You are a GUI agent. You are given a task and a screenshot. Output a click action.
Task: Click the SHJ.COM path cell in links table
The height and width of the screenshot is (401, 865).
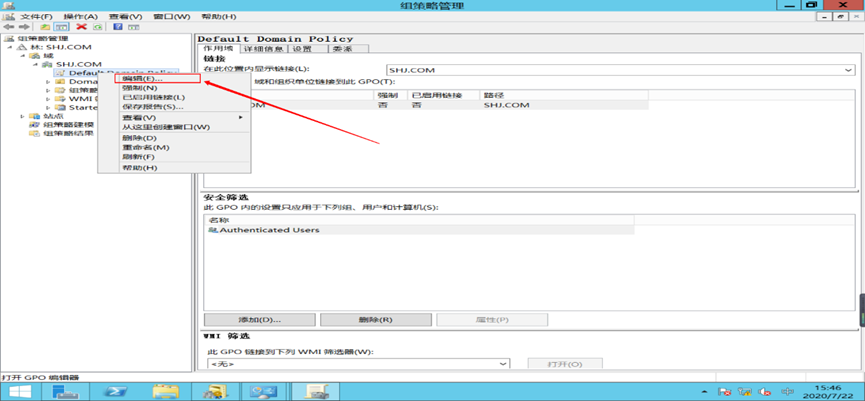(506, 105)
